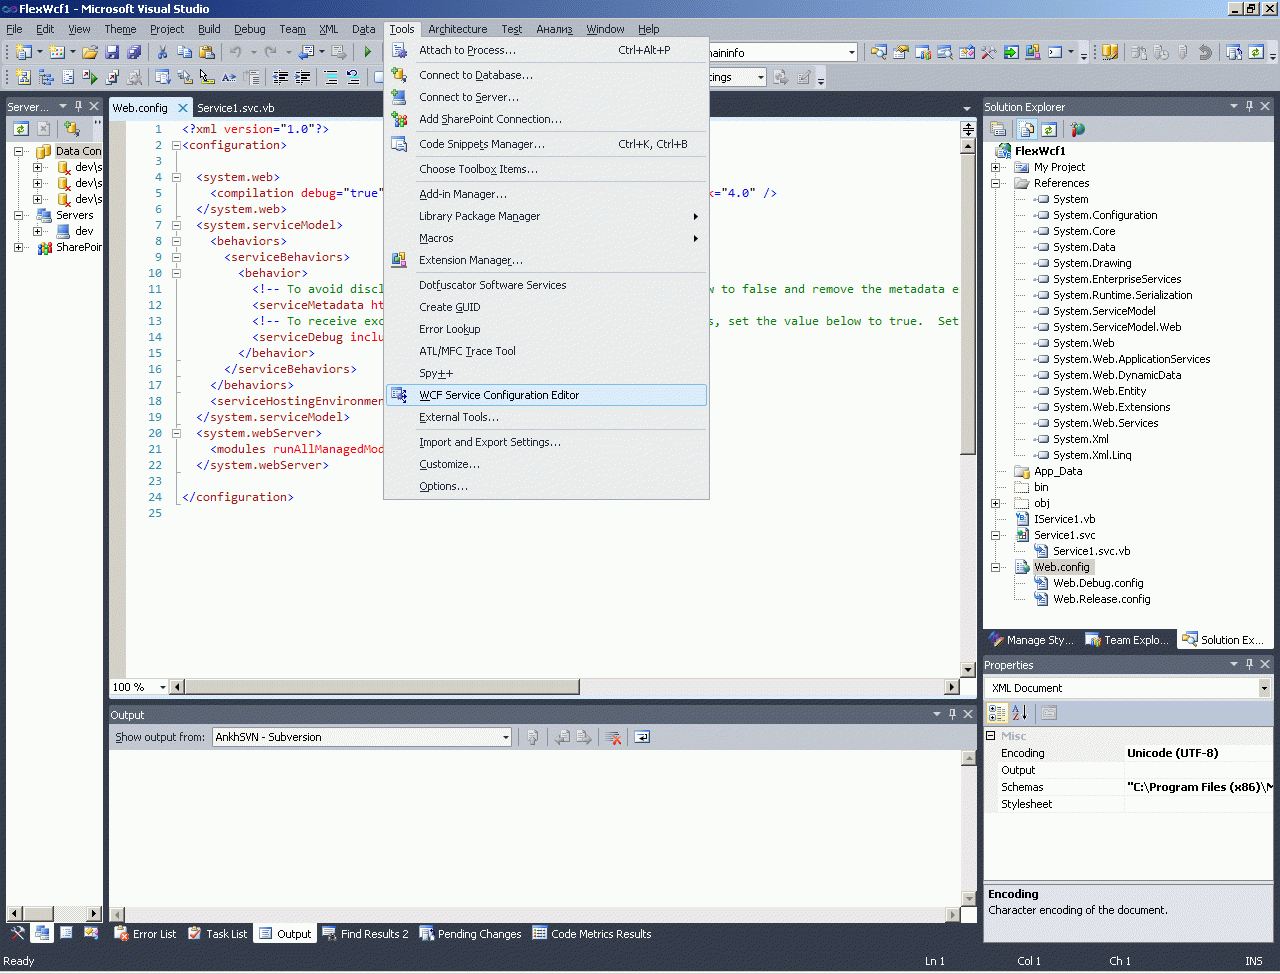
Task: Click the Clear All icon in Output
Action: (614, 737)
